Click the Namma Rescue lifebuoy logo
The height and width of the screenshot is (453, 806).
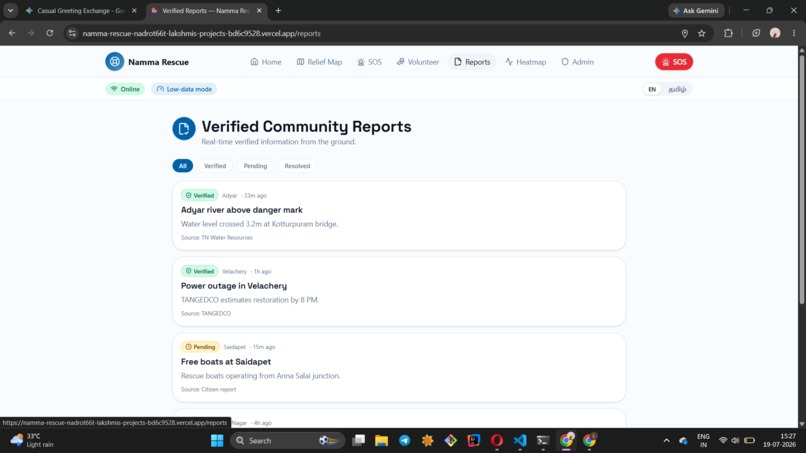115,62
